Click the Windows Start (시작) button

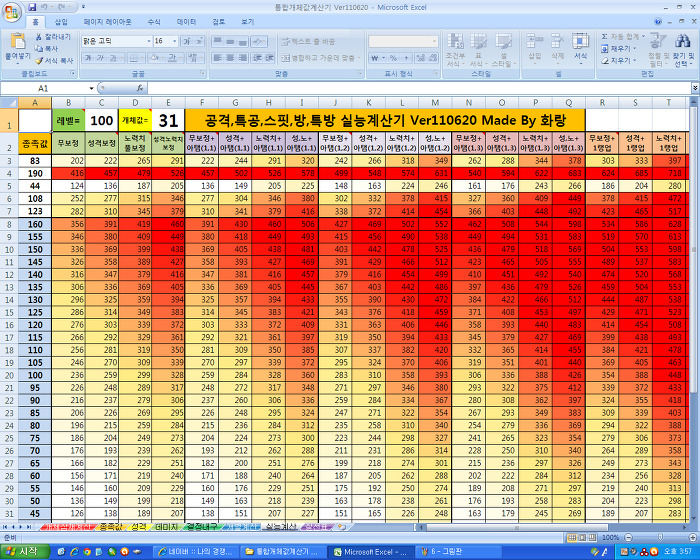click(x=22, y=551)
